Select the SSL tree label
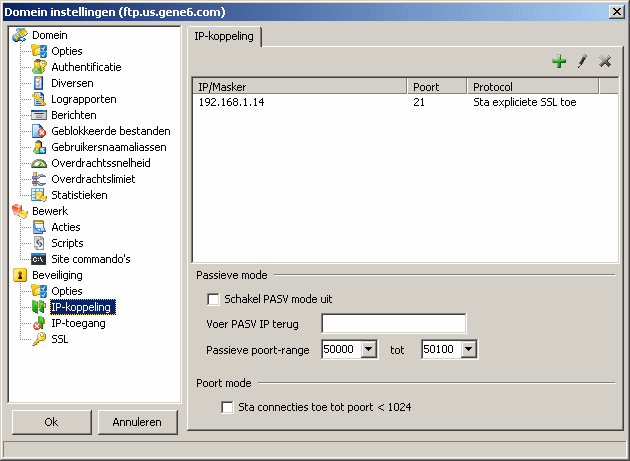630x461 pixels. click(60, 339)
